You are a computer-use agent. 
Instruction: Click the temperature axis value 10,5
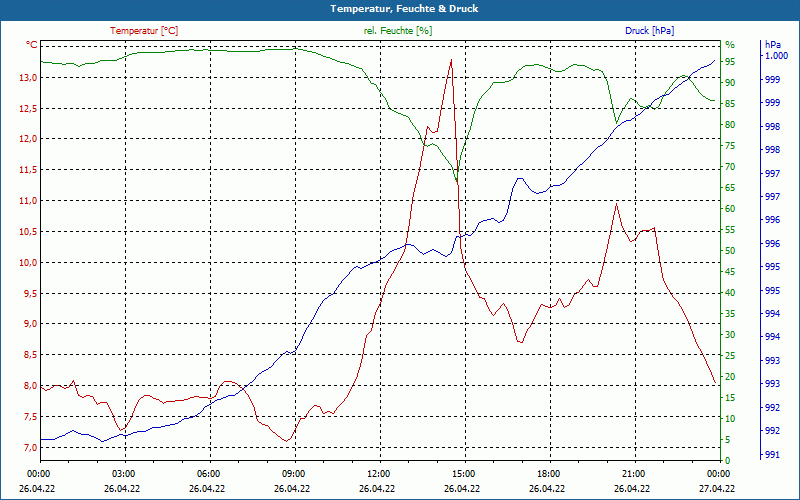point(29,232)
